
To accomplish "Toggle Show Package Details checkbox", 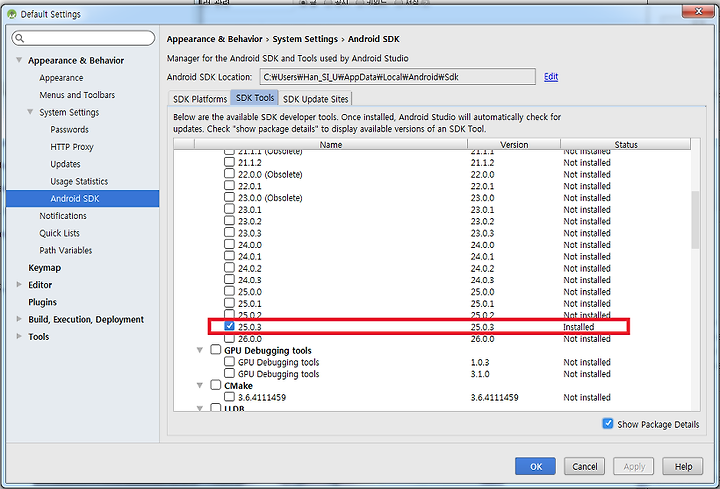I will point(608,423).
